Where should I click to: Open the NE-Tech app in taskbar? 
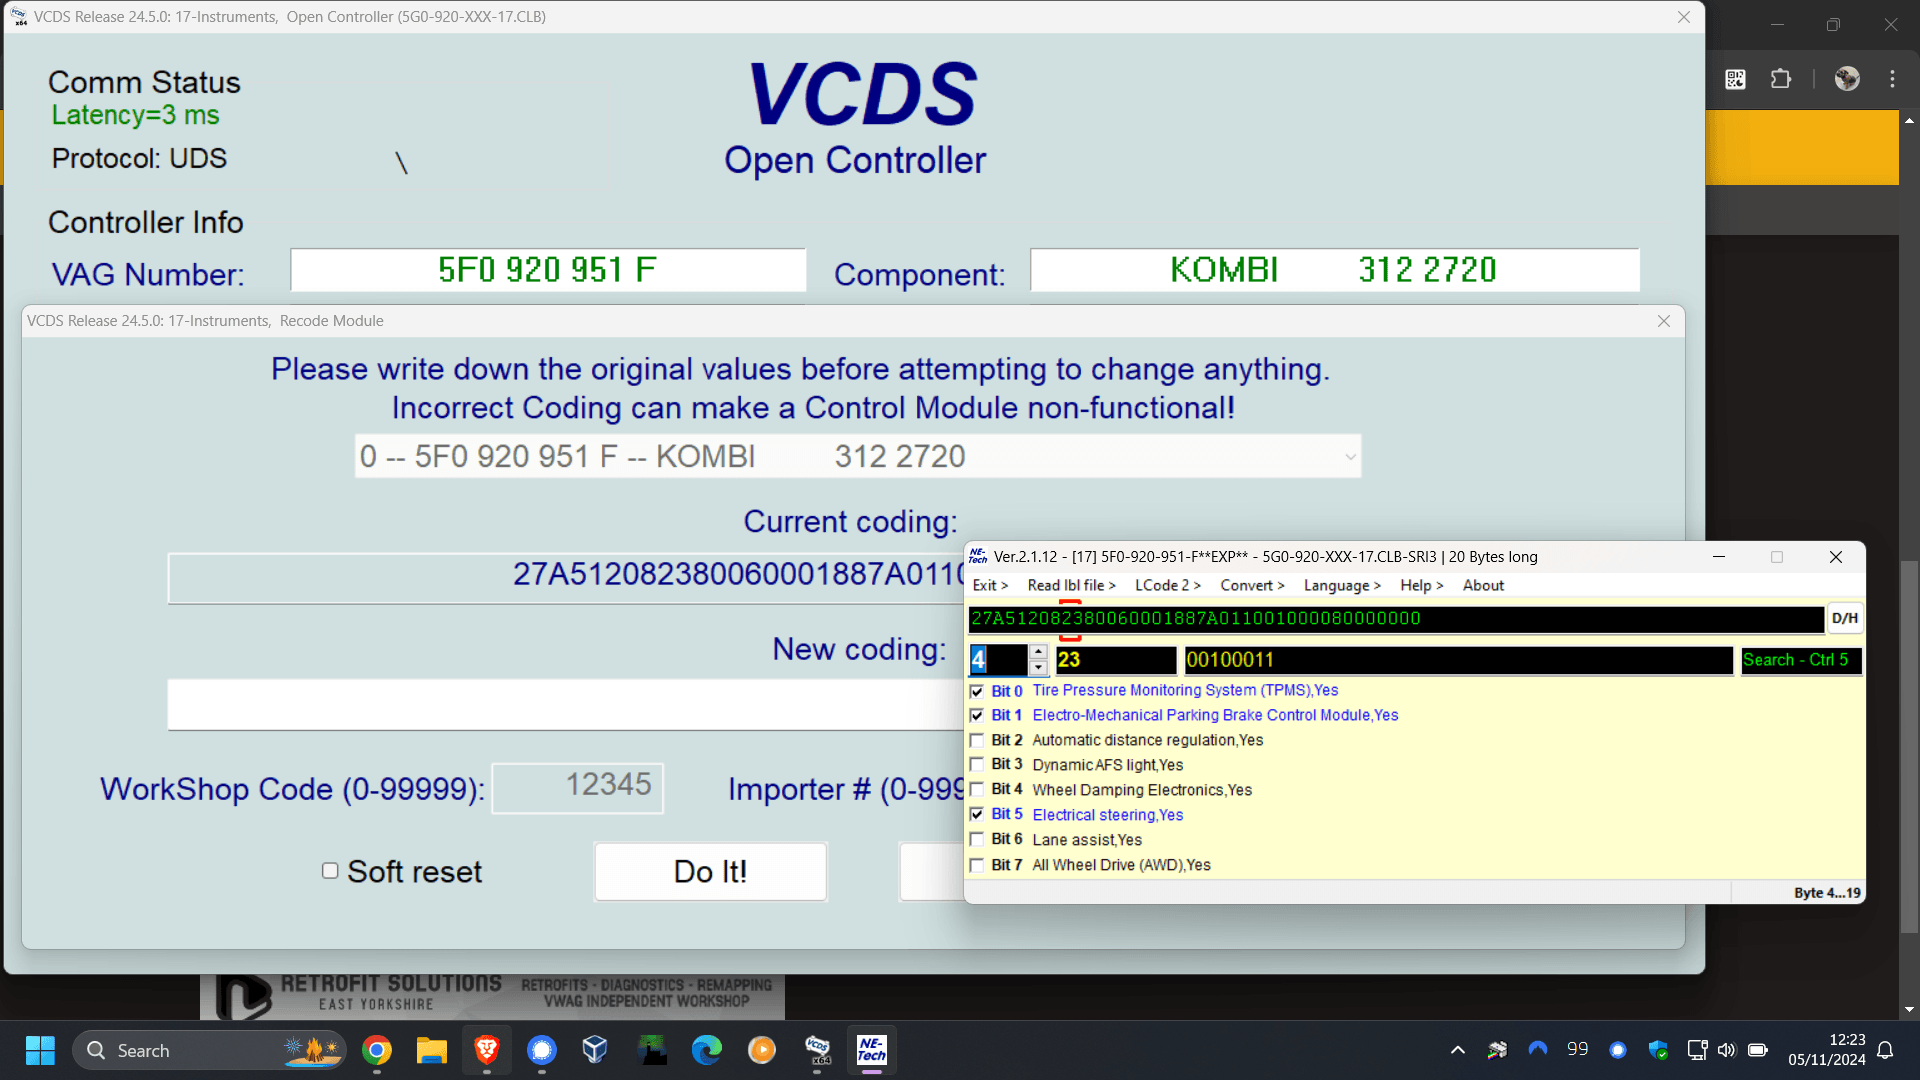(x=871, y=1050)
